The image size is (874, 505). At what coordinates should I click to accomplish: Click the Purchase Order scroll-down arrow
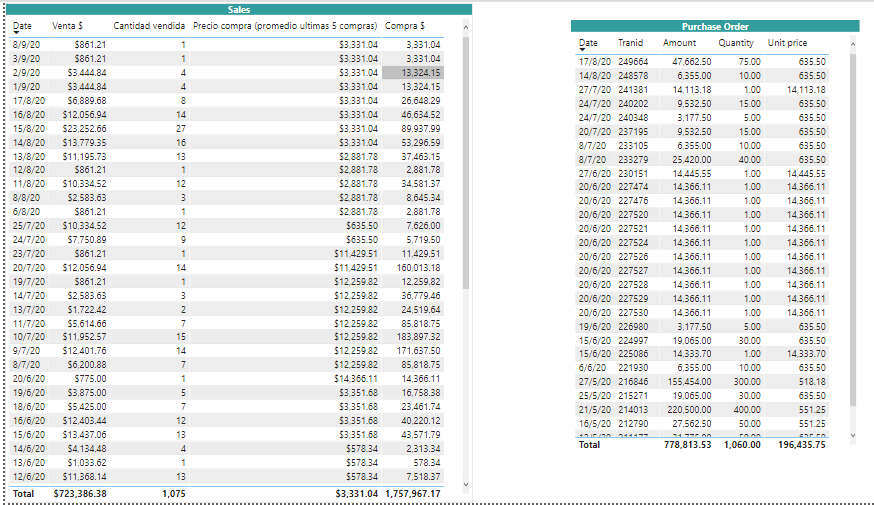click(852, 435)
